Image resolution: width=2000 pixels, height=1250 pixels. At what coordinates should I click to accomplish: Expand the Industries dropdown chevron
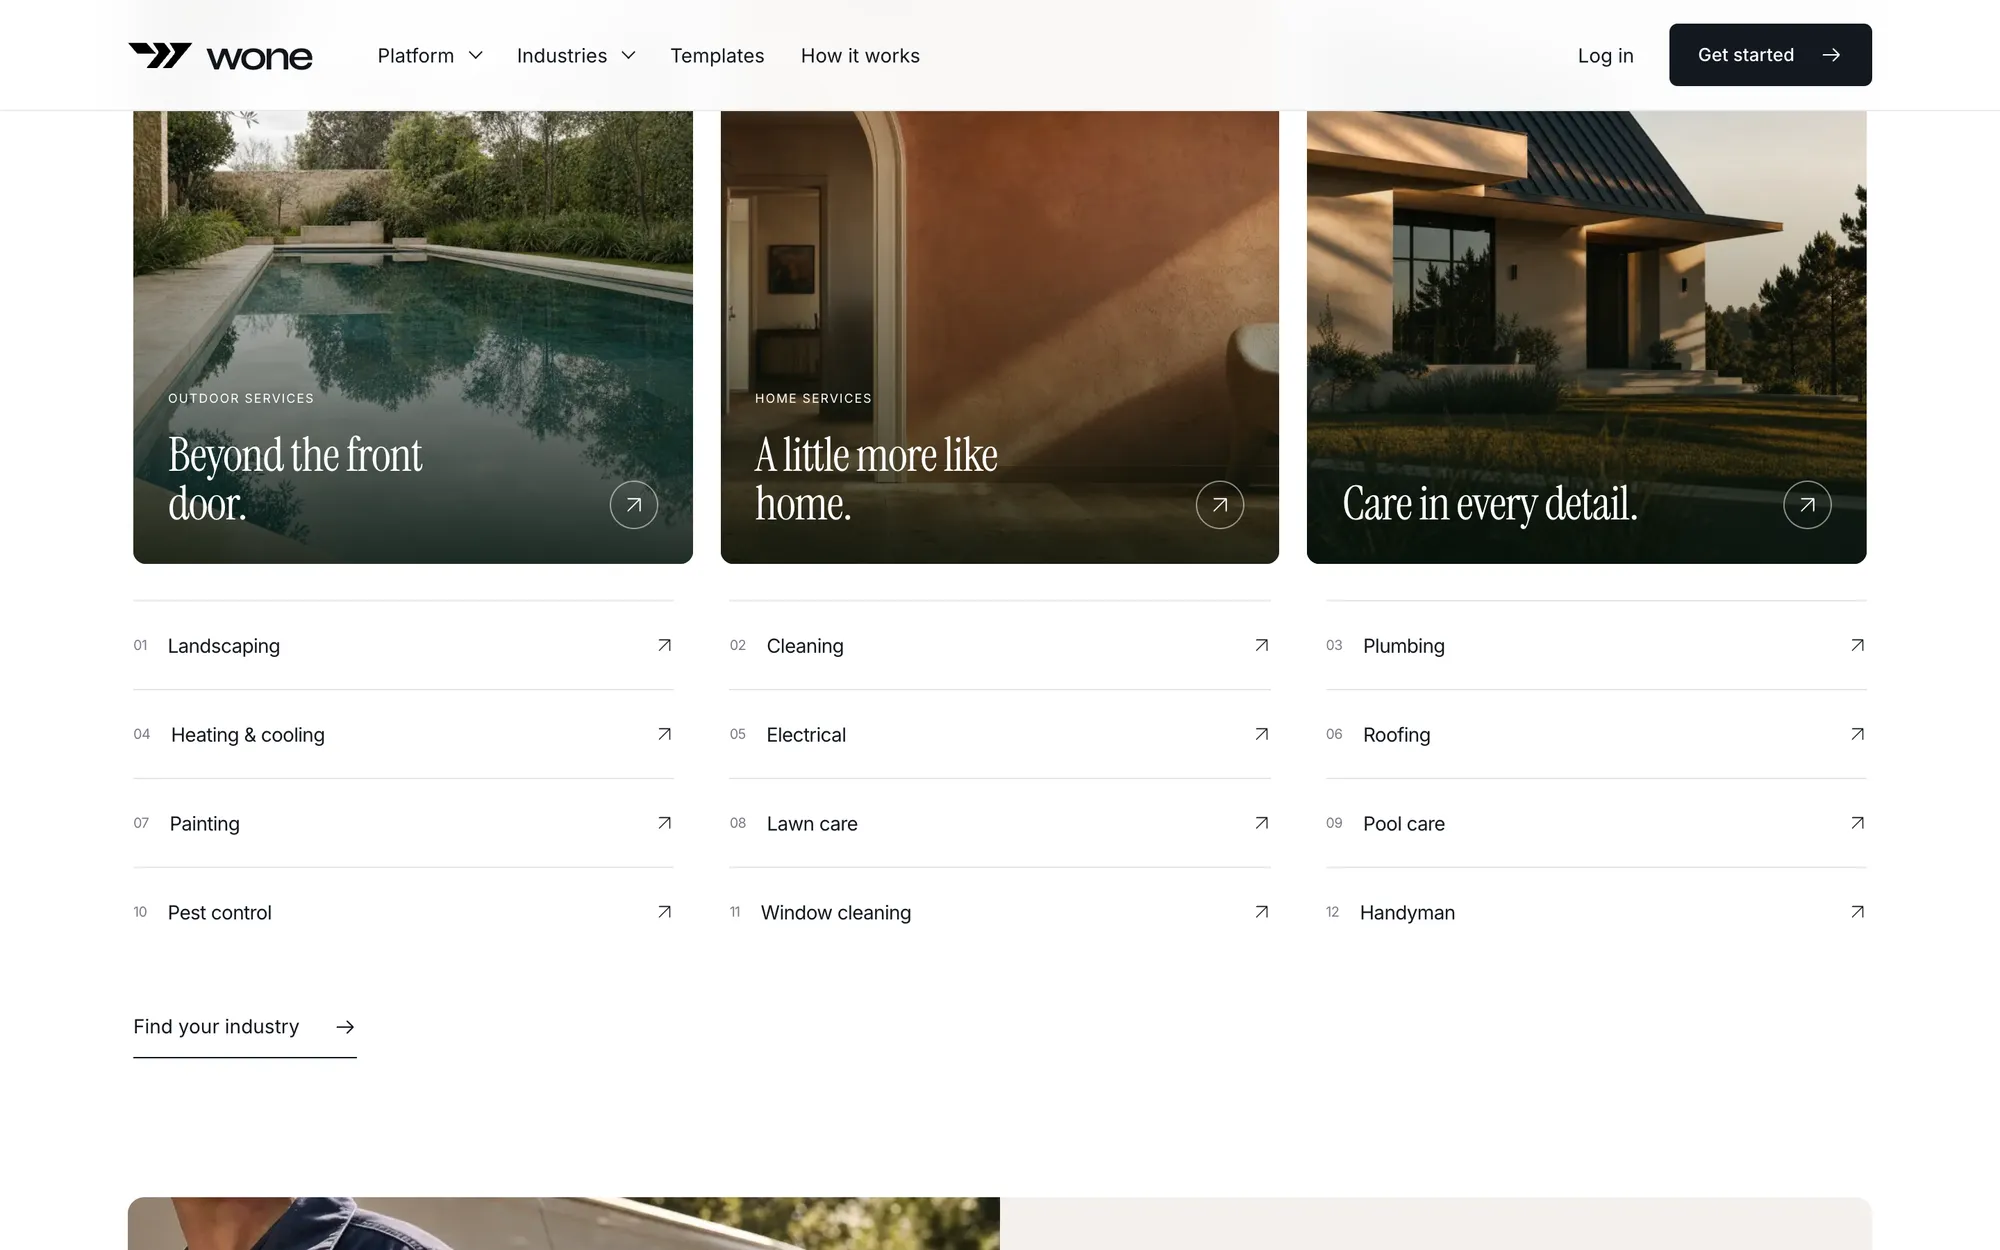tap(628, 56)
